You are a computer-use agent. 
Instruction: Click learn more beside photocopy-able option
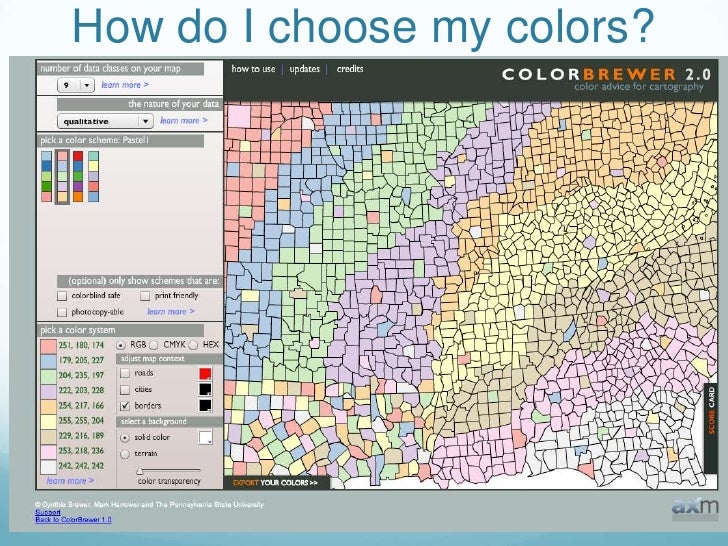point(171,312)
